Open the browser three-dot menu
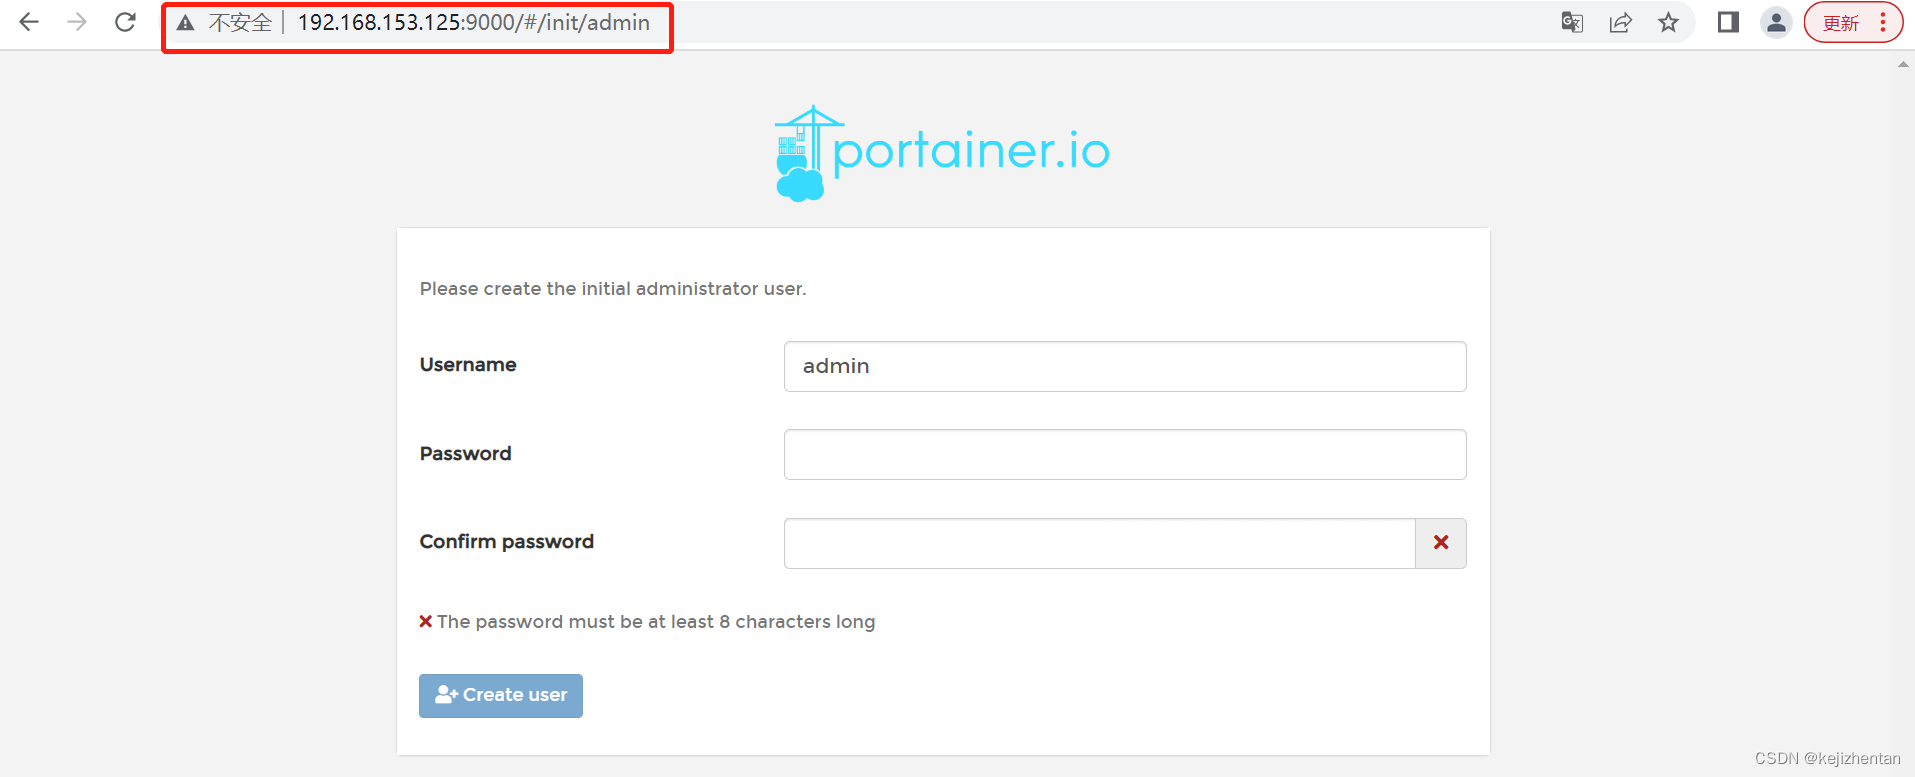The width and height of the screenshot is (1915, 777). point(1883,22)
